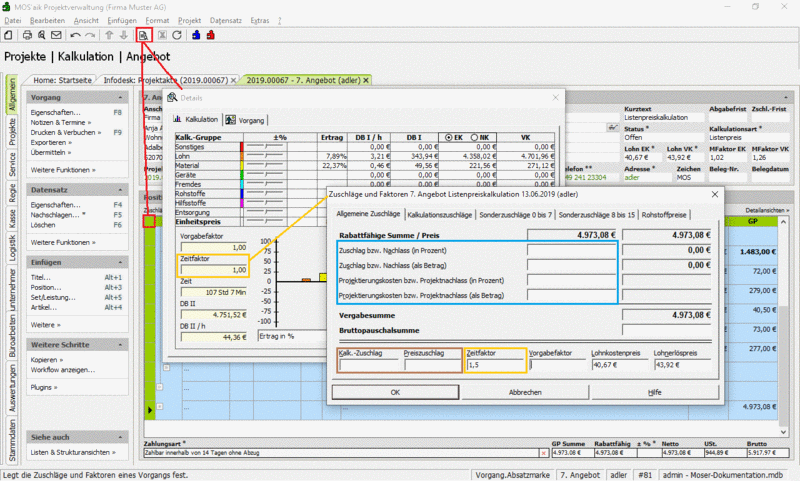Collapse the Datensatz panel
Screen dimensions: 800x481
pos(120,190)
